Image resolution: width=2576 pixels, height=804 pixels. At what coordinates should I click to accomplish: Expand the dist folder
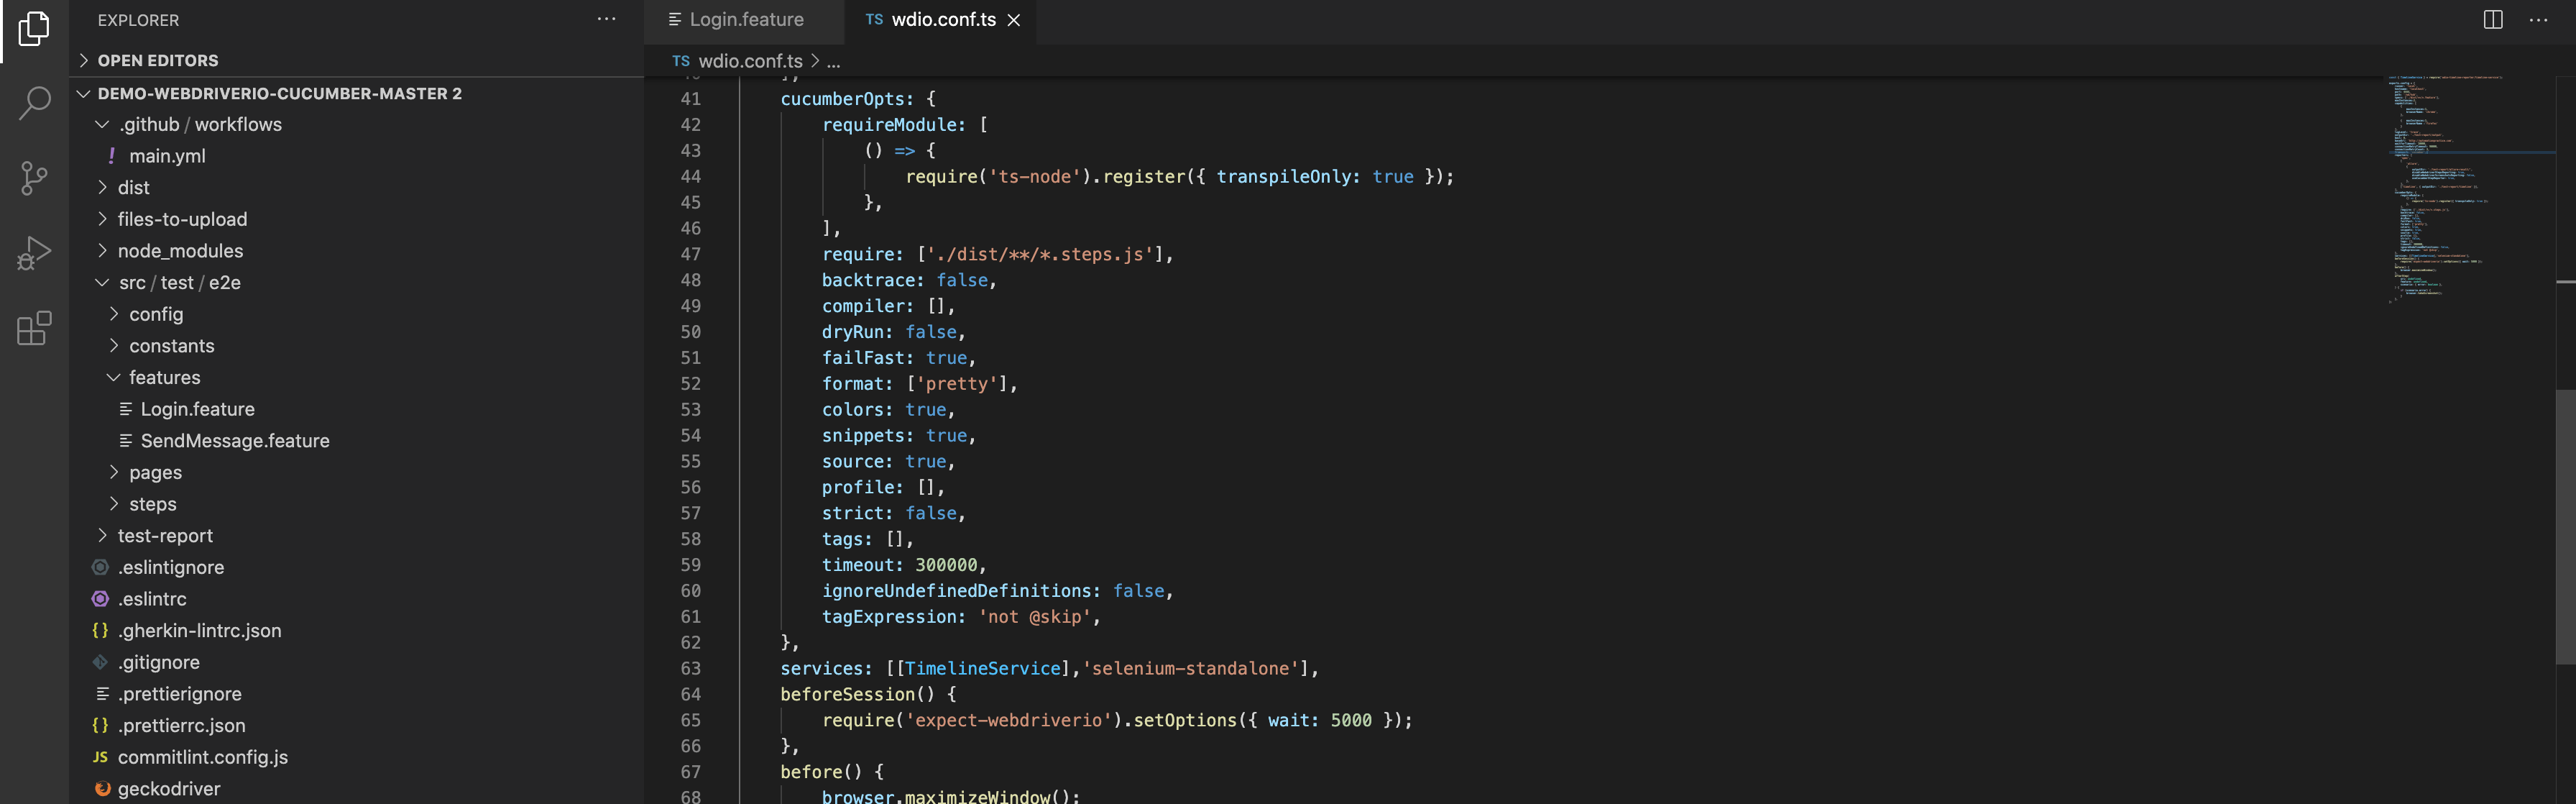pos(102,188)
